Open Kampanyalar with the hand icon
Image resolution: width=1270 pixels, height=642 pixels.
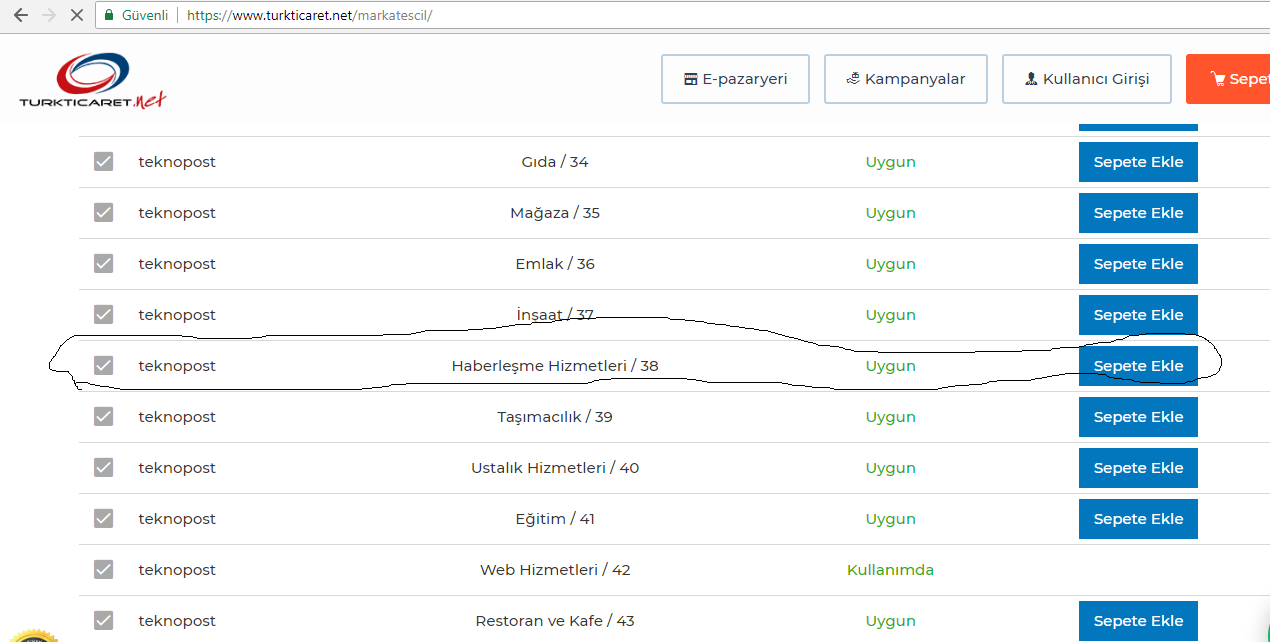click(906, 79)
